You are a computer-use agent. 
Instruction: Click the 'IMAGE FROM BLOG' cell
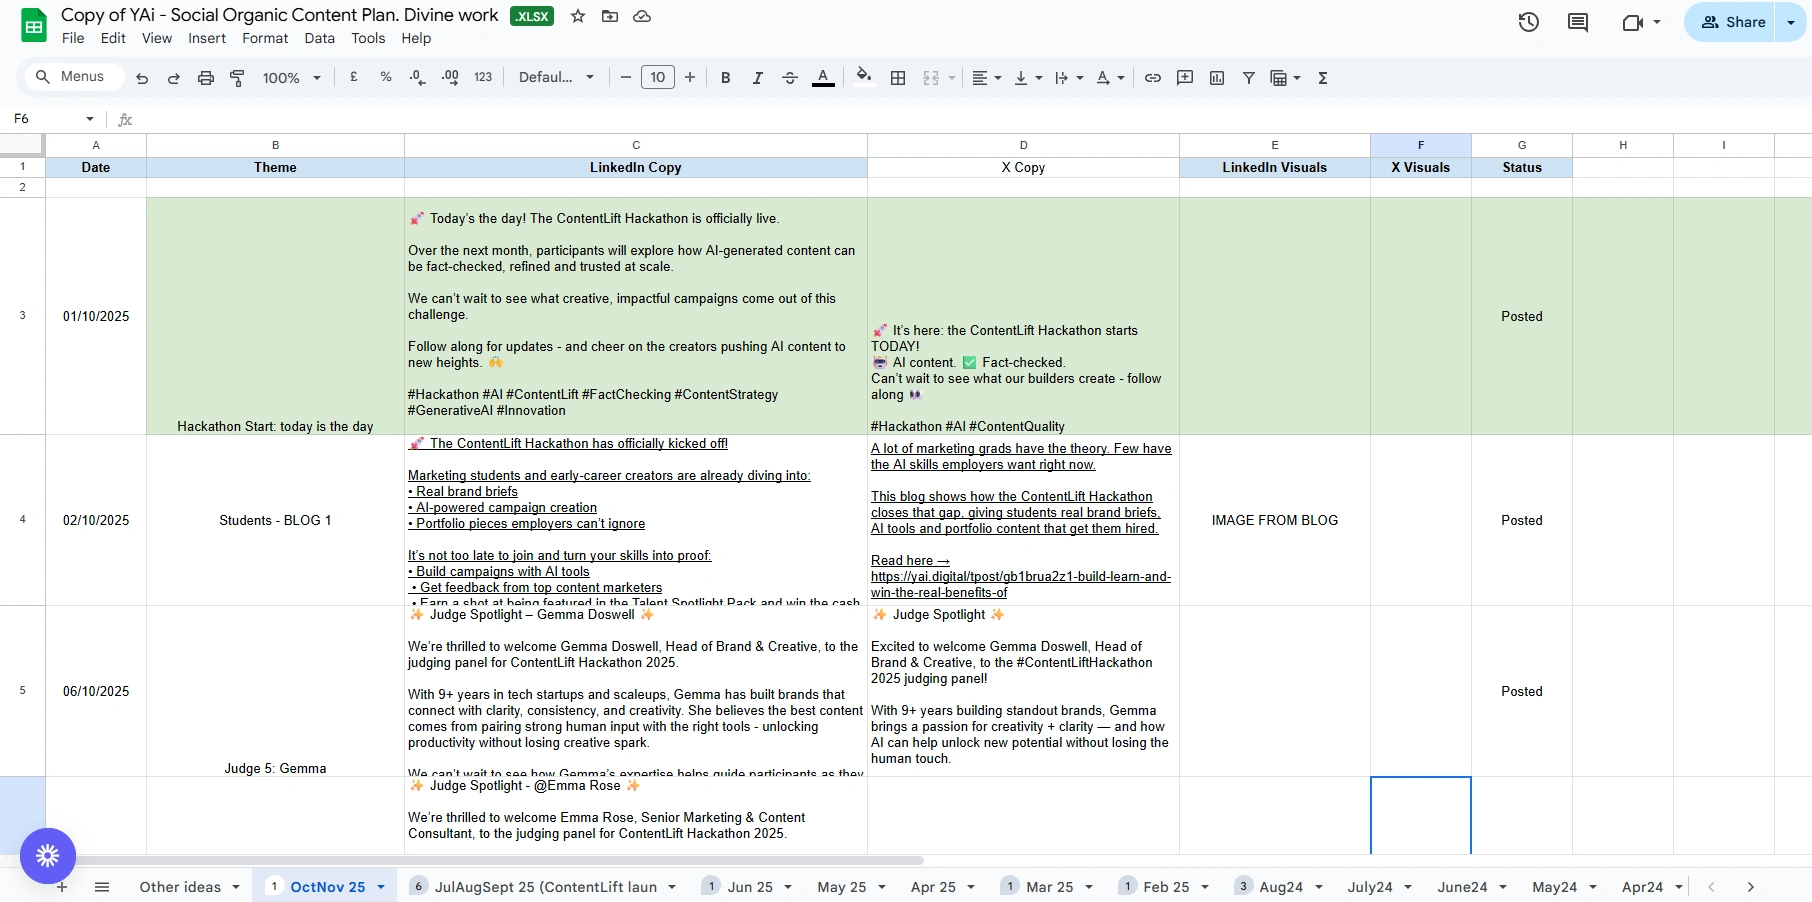click(x=1275, y=520)
